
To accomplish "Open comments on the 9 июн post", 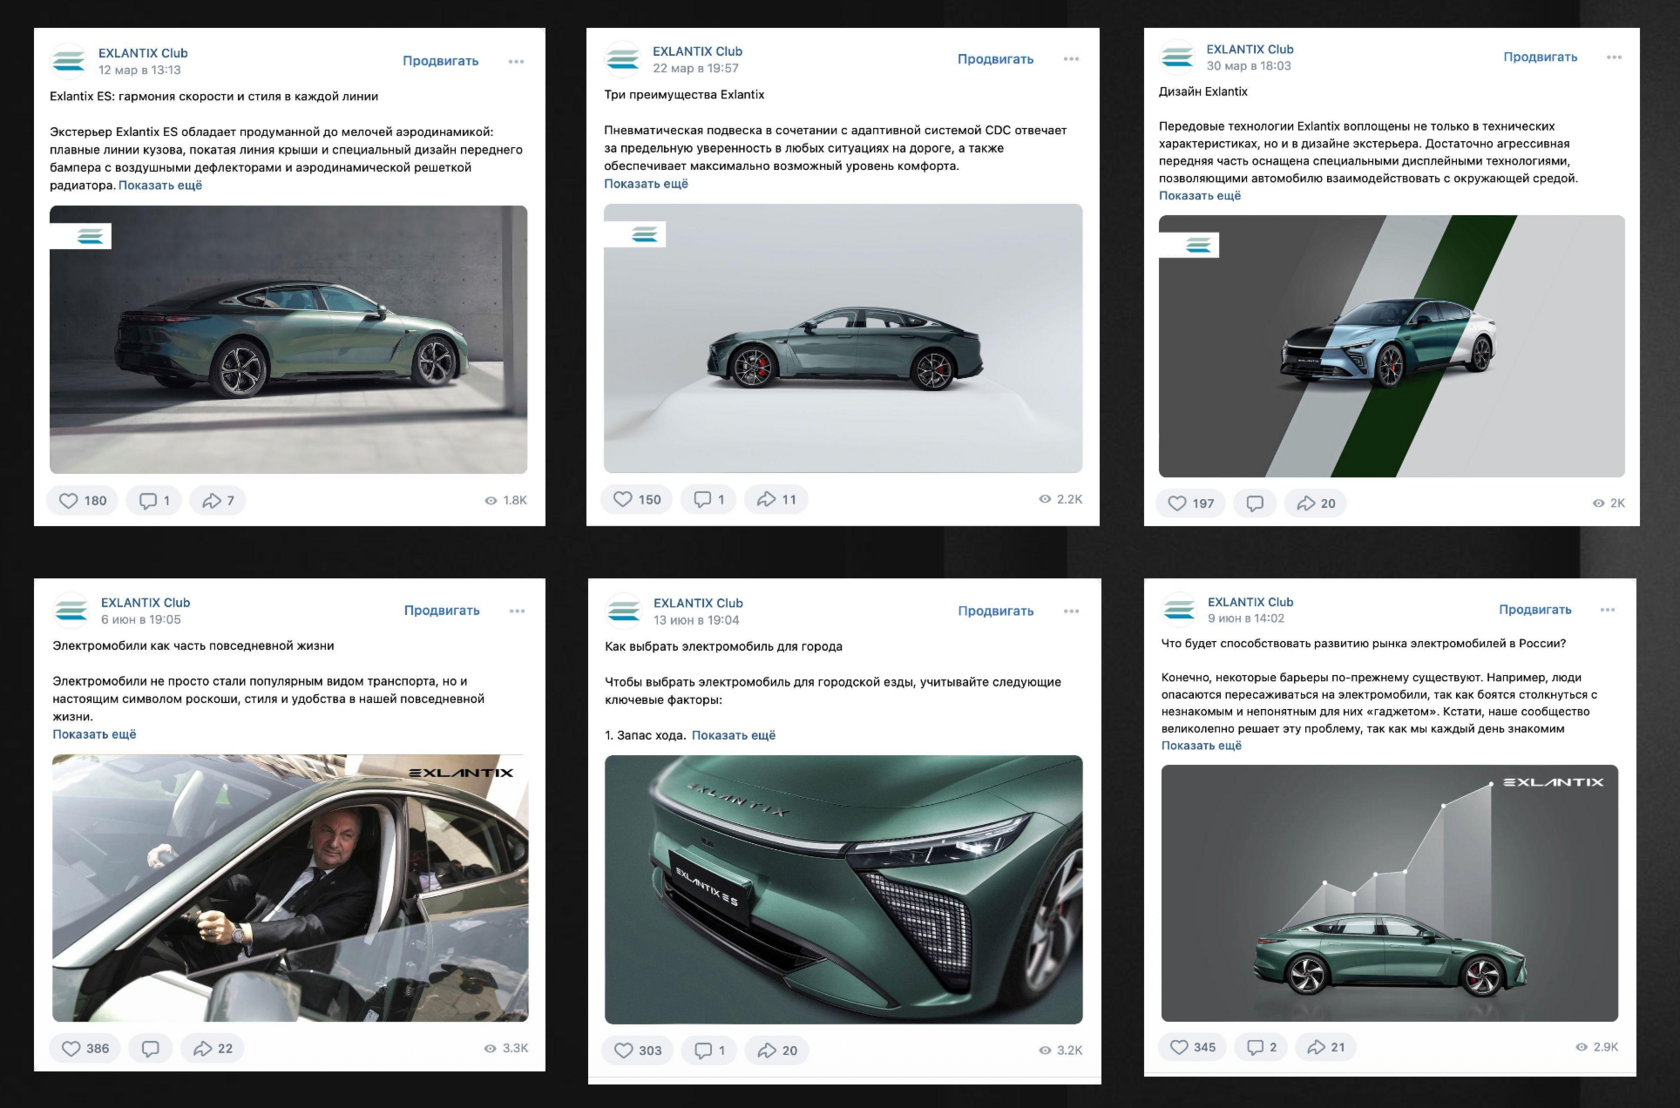I will (1261, 1047).
